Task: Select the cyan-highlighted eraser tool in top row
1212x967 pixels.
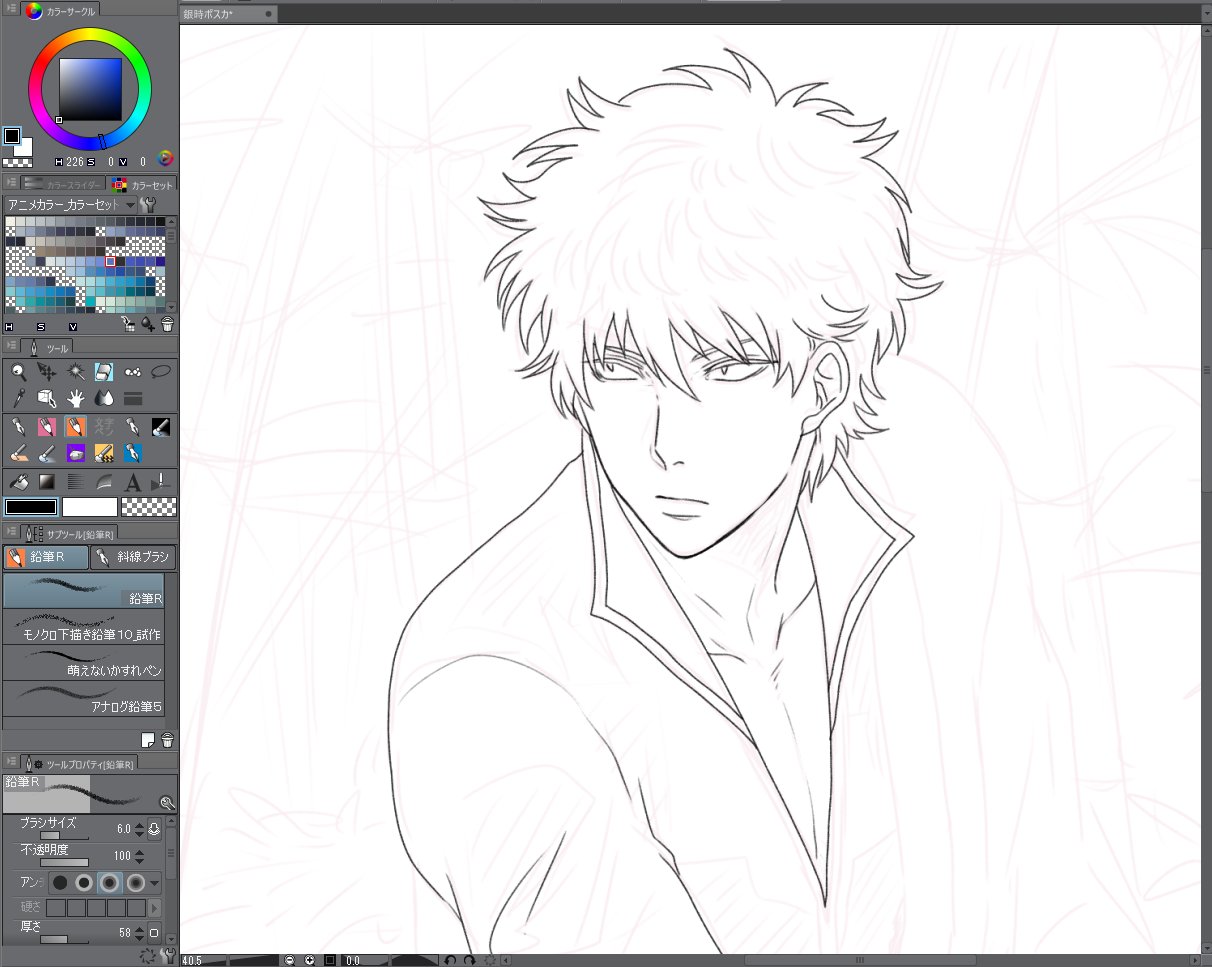Action: 104,372
